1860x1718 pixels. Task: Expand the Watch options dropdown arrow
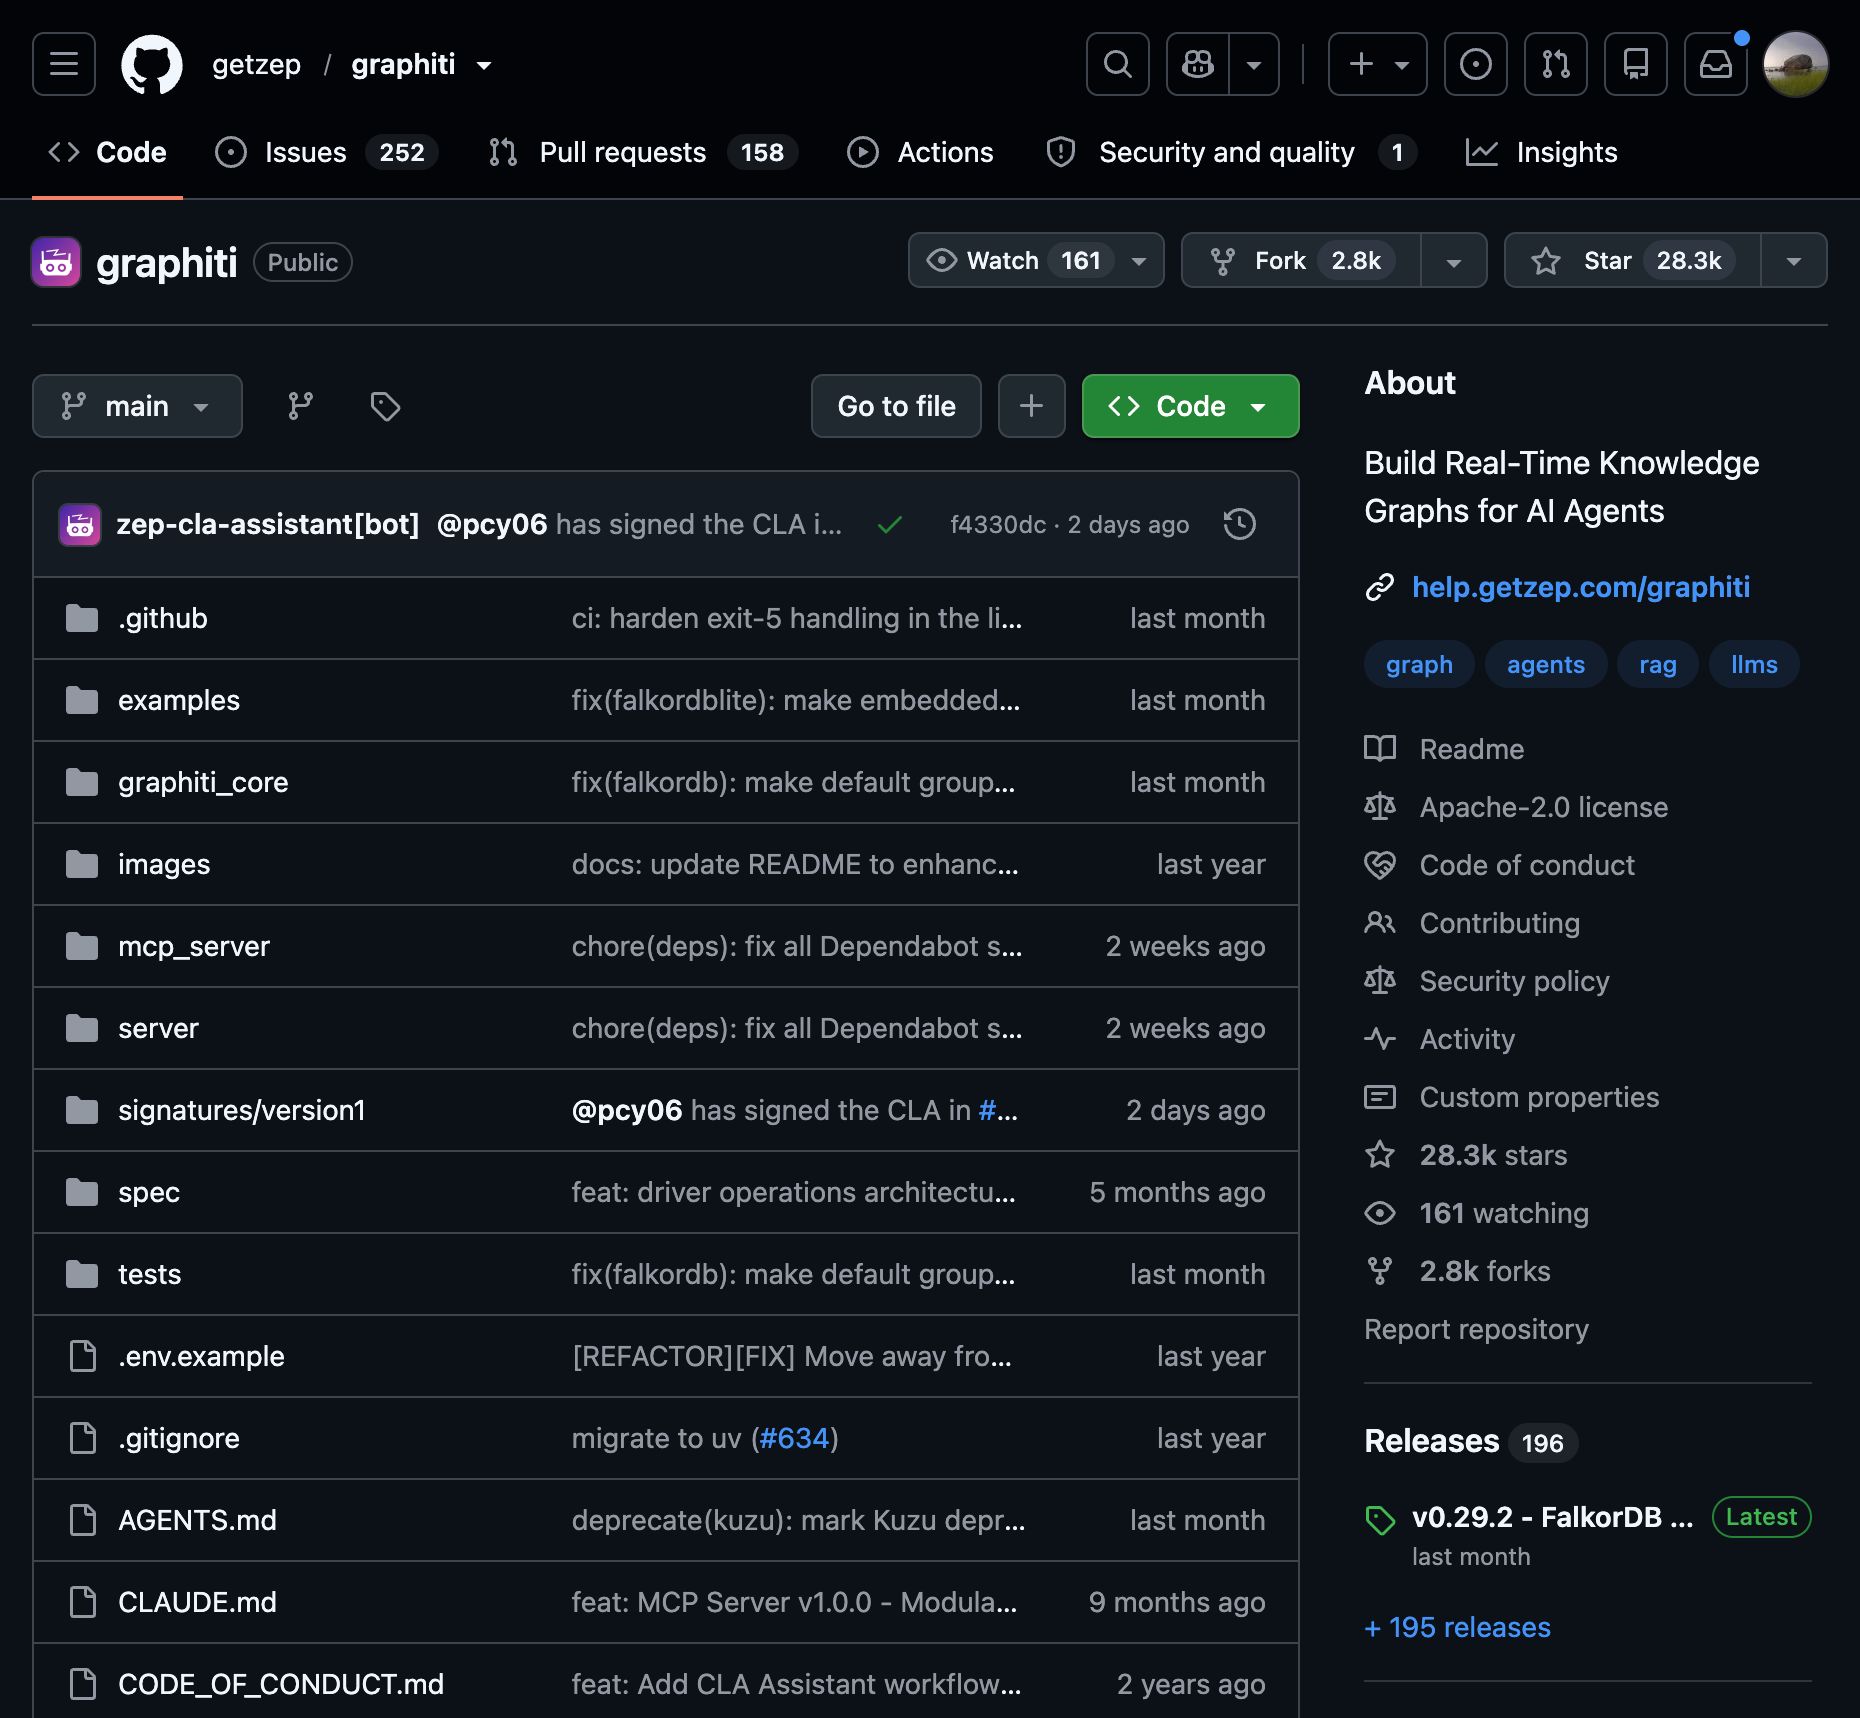(1139, 261)
